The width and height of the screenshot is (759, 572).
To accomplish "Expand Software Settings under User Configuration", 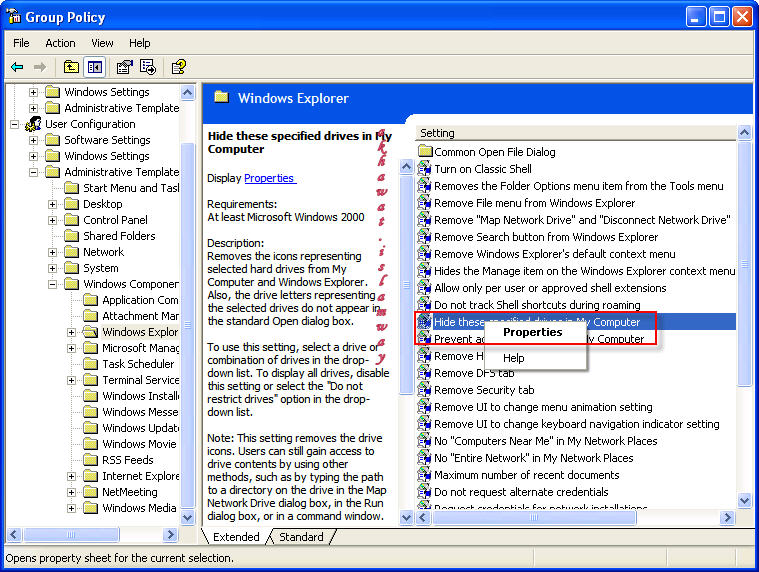I will coord(33,140).
